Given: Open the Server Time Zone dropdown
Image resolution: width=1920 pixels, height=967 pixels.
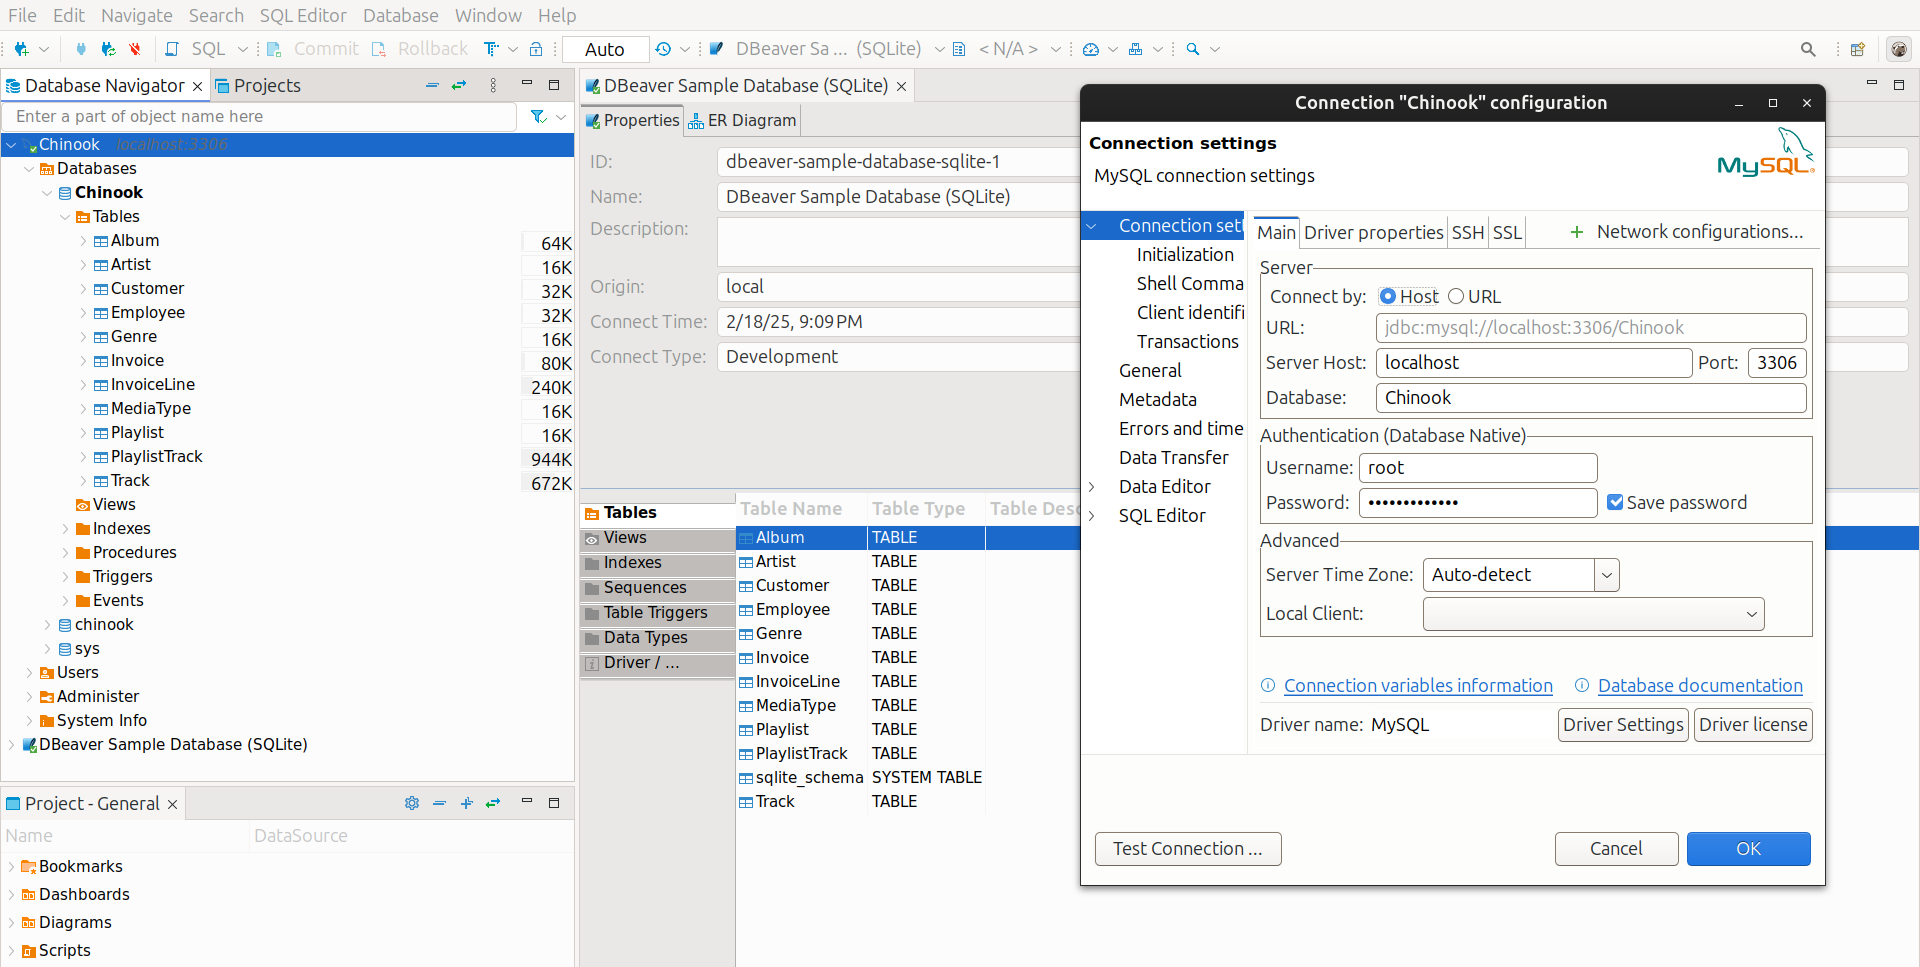Looking at the screenshot, I should (1606, 575).
